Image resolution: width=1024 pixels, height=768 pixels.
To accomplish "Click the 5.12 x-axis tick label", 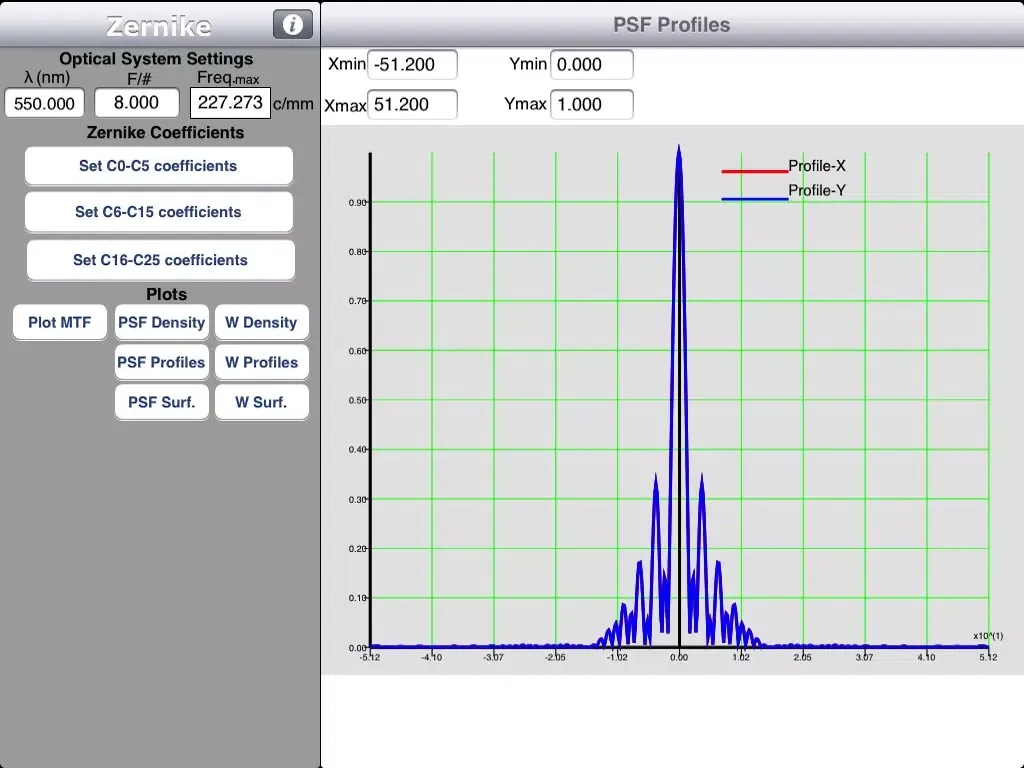I will tap(988, 657).
